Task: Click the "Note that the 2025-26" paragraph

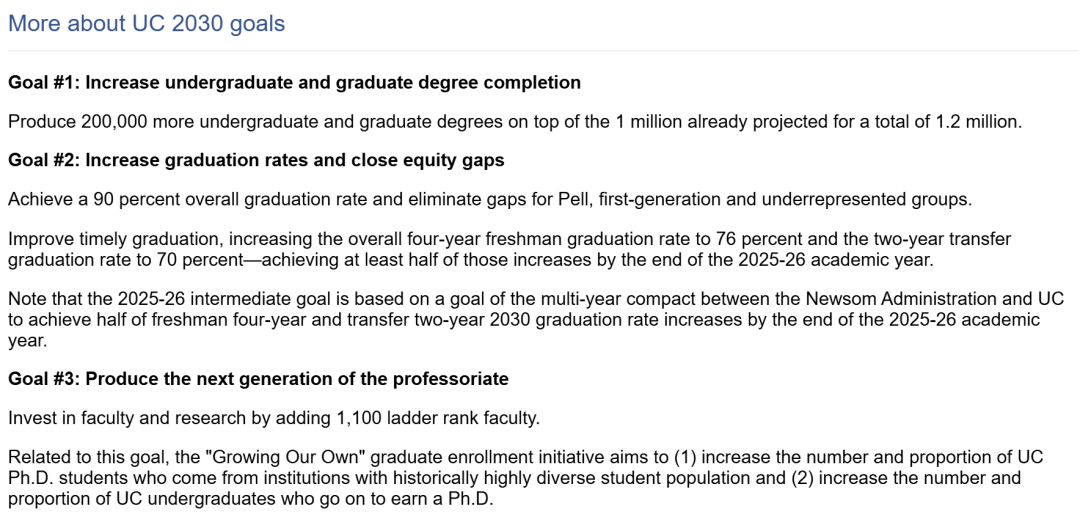Action: tap(536, 320)
